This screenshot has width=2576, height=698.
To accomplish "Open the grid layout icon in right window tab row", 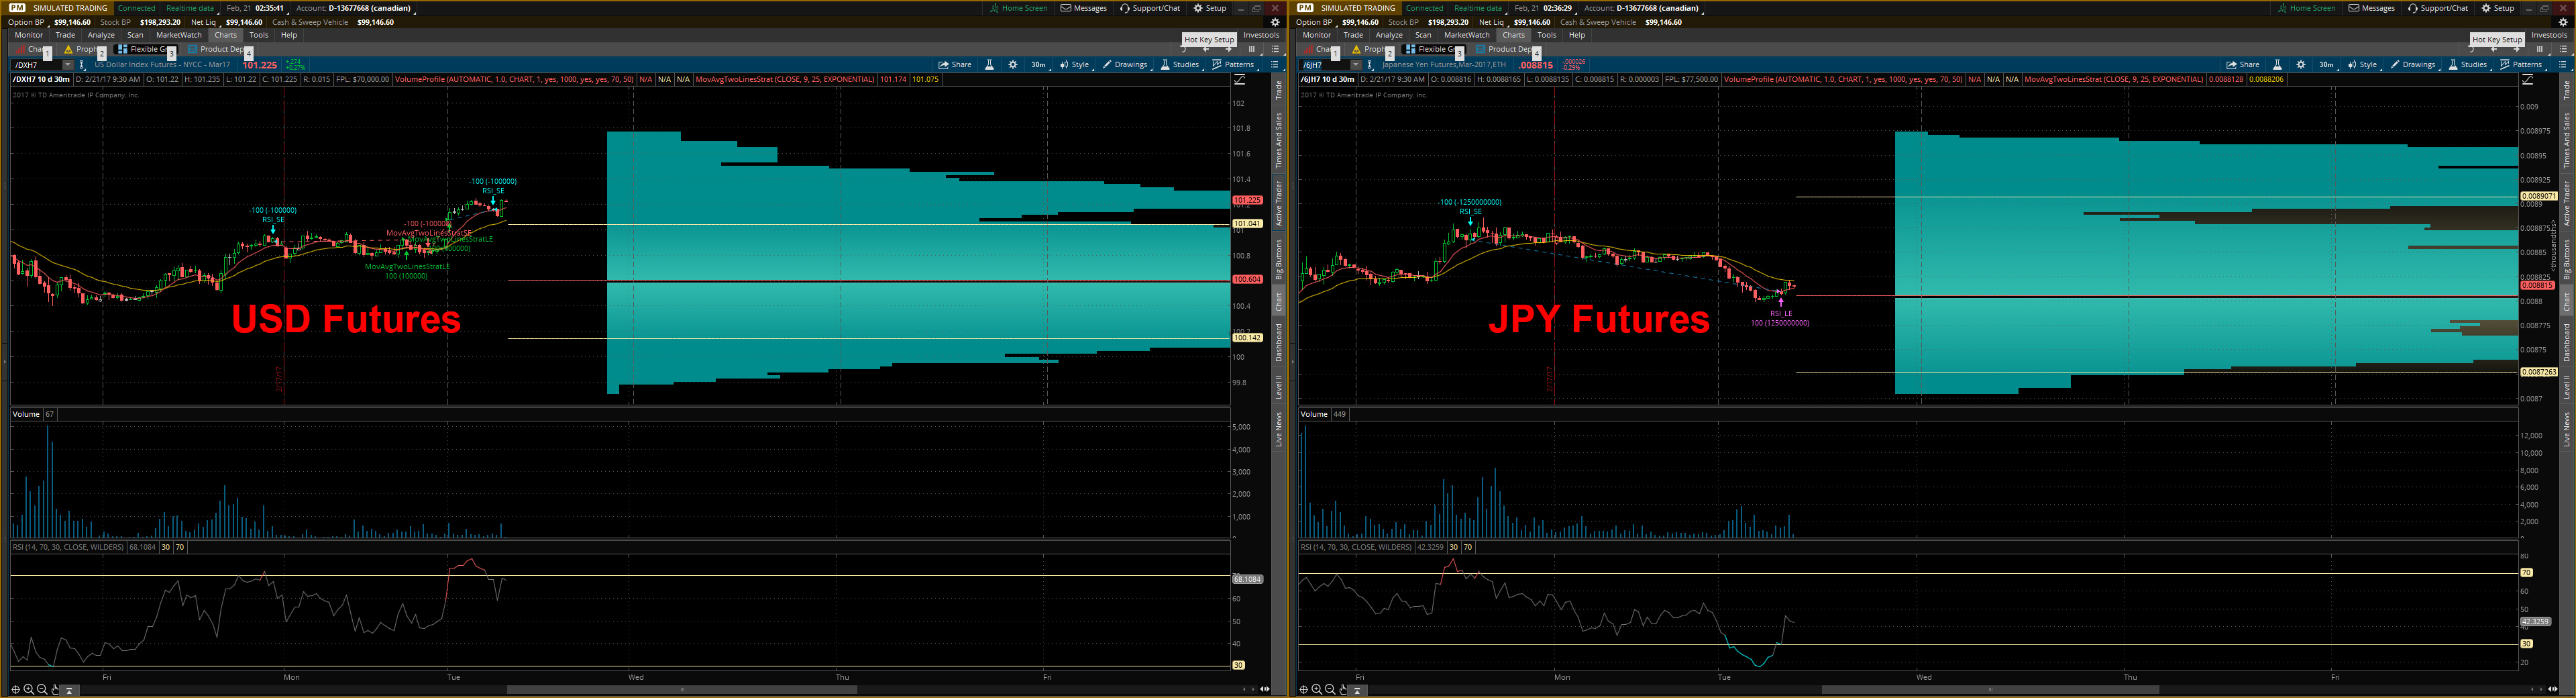I will pos(2539,49).
